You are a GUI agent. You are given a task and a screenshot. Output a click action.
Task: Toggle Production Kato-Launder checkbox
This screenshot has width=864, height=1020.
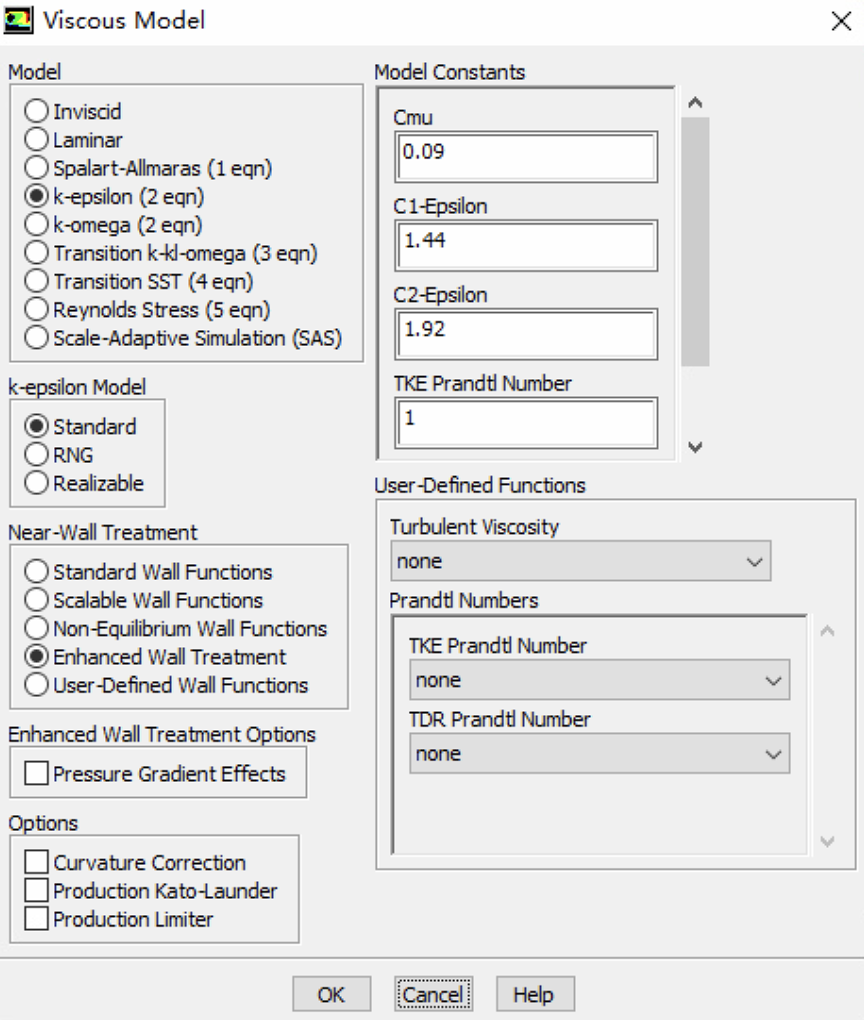pos(37,891)
